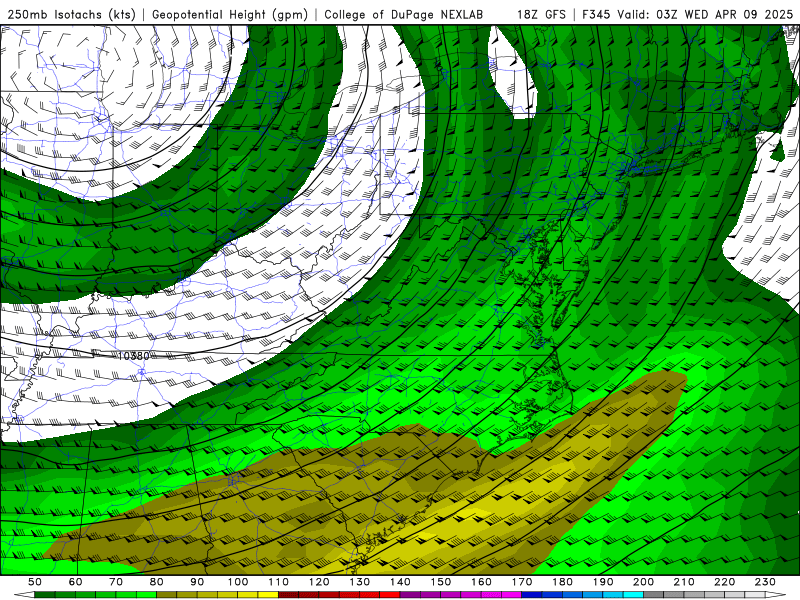Click the 50 knot legend value

[x=35, y=582]
